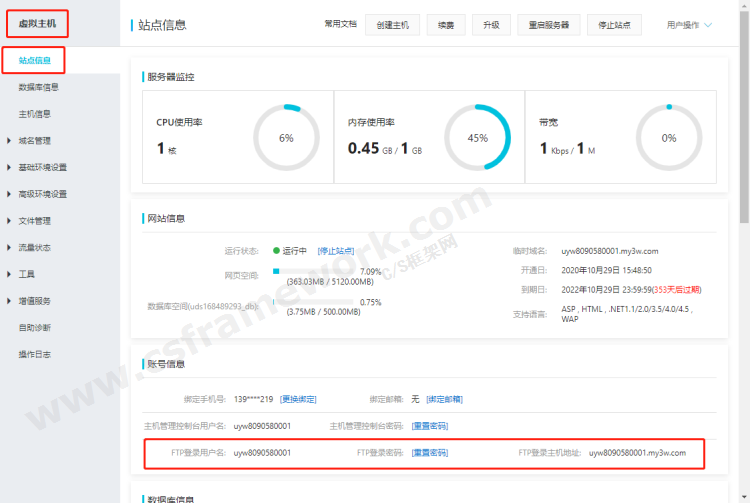Click the 网站信息 section heading

[166, 219]
